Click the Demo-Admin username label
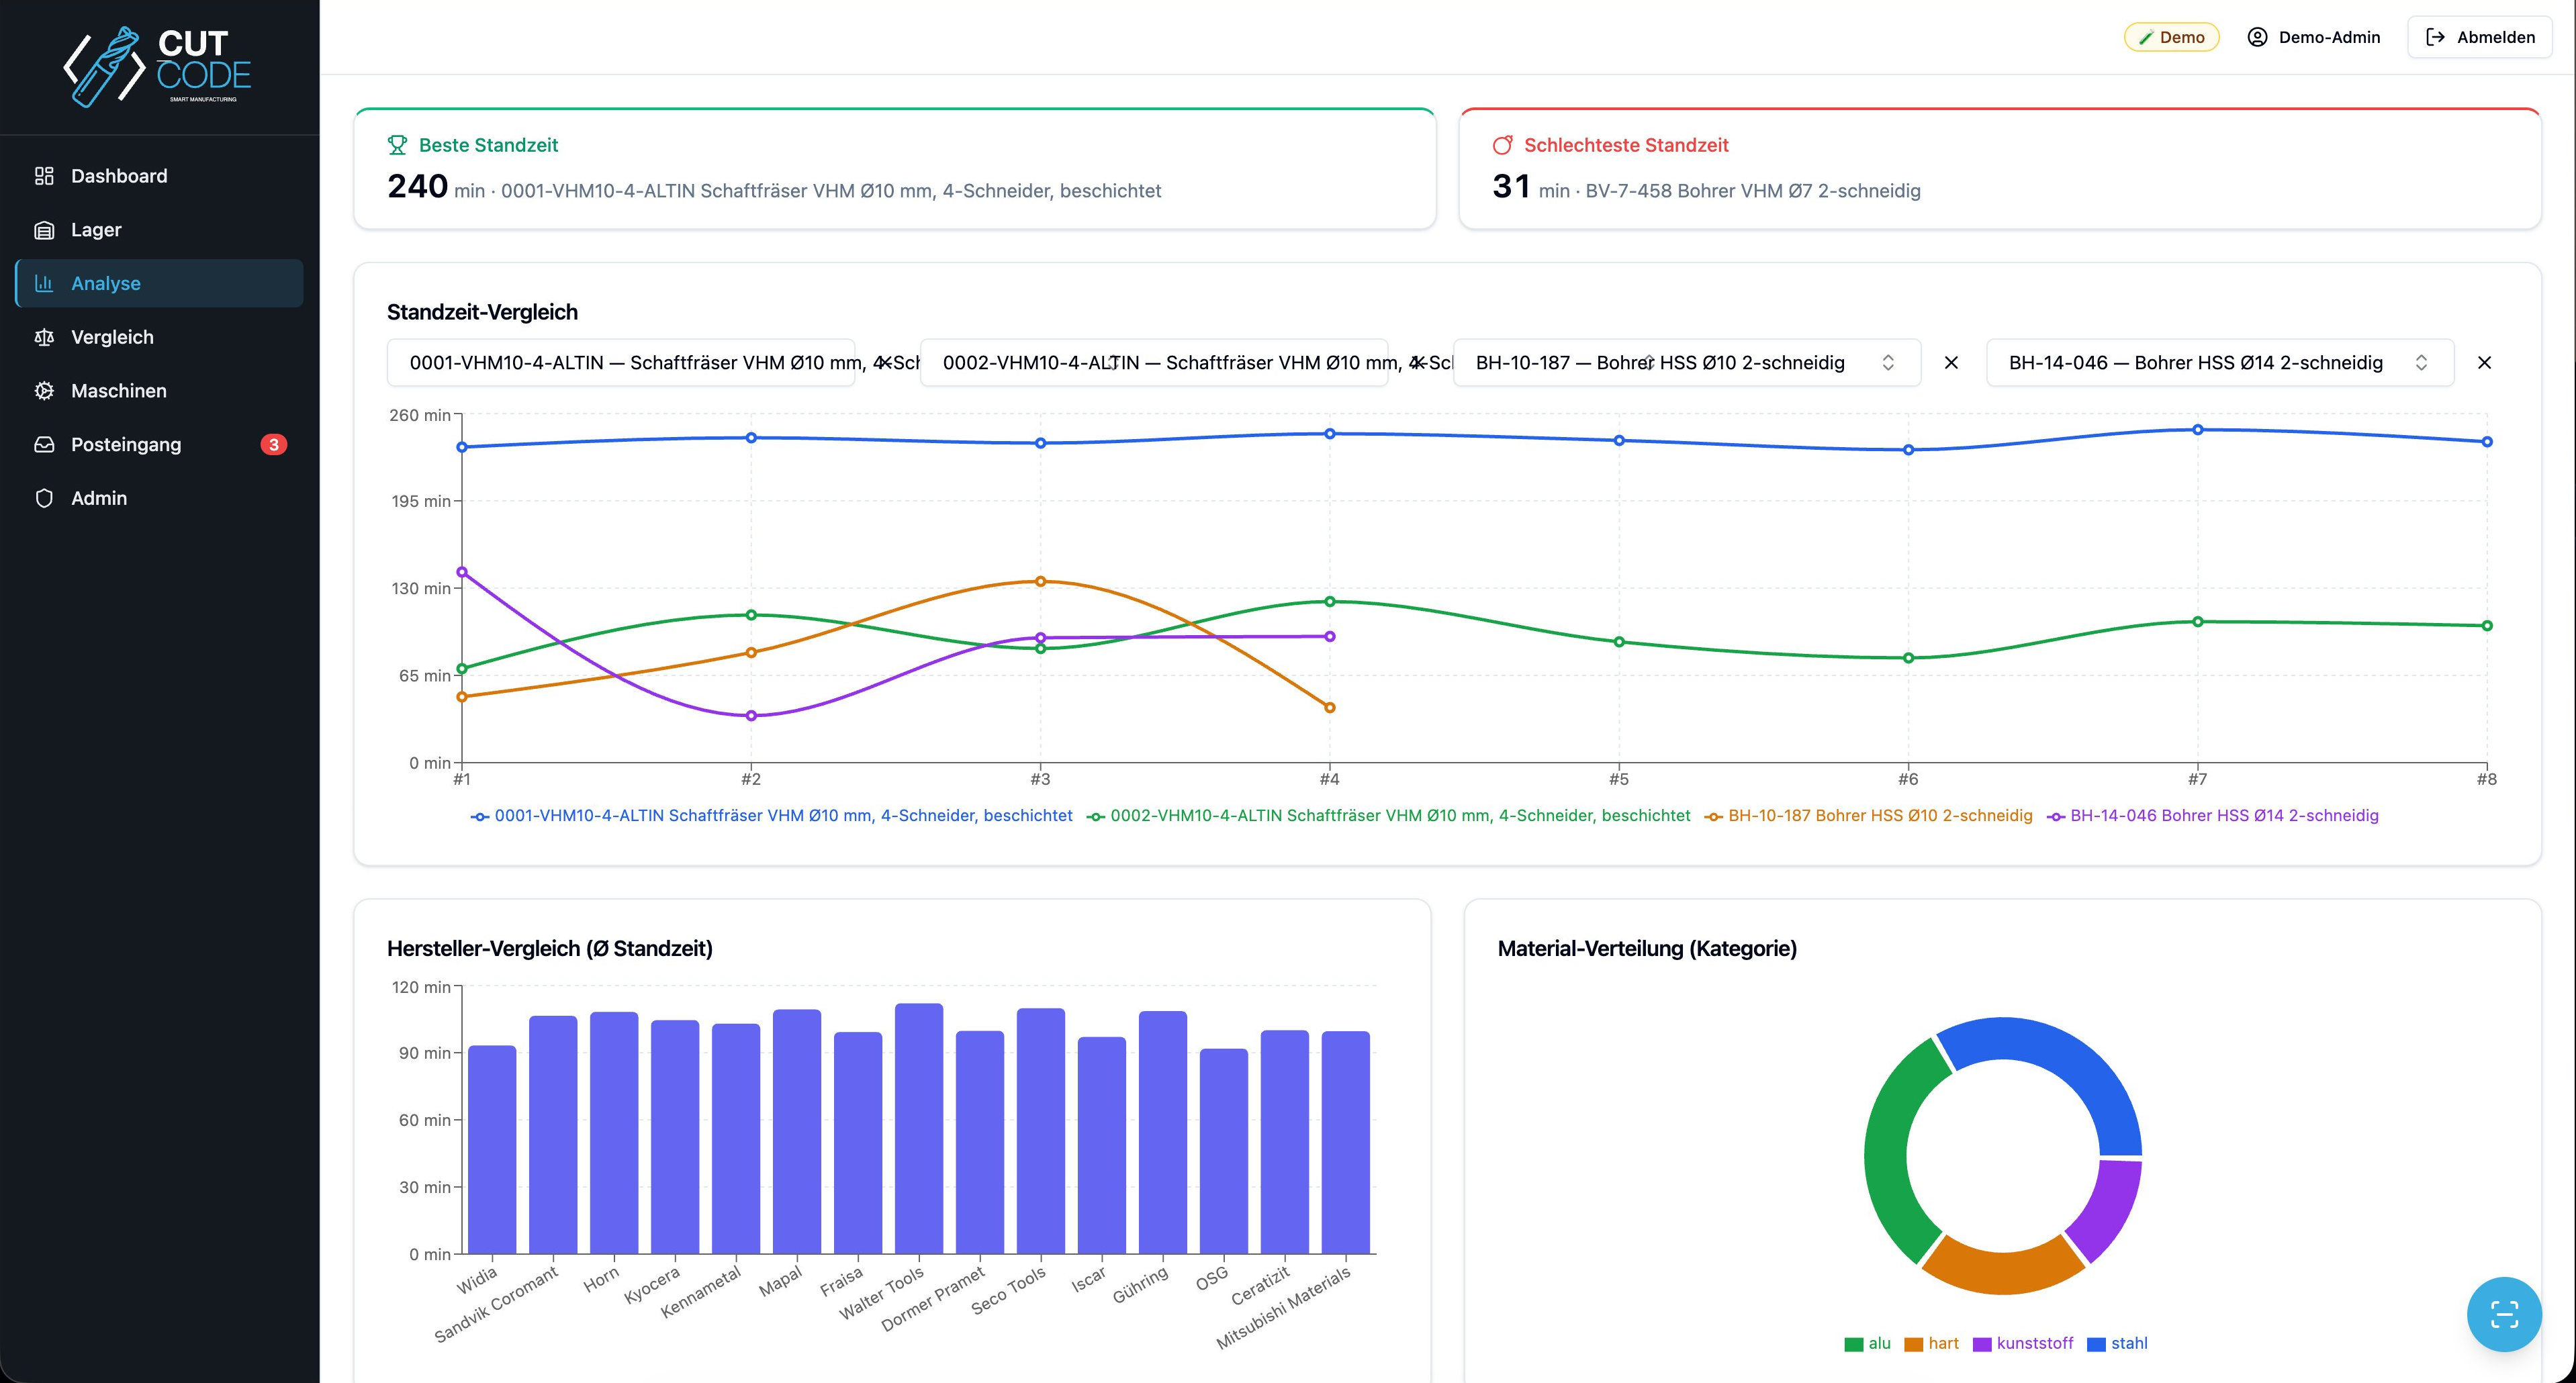Image resolution: width=2576 pixels, height=1383 pixels. pos(2329,37)
